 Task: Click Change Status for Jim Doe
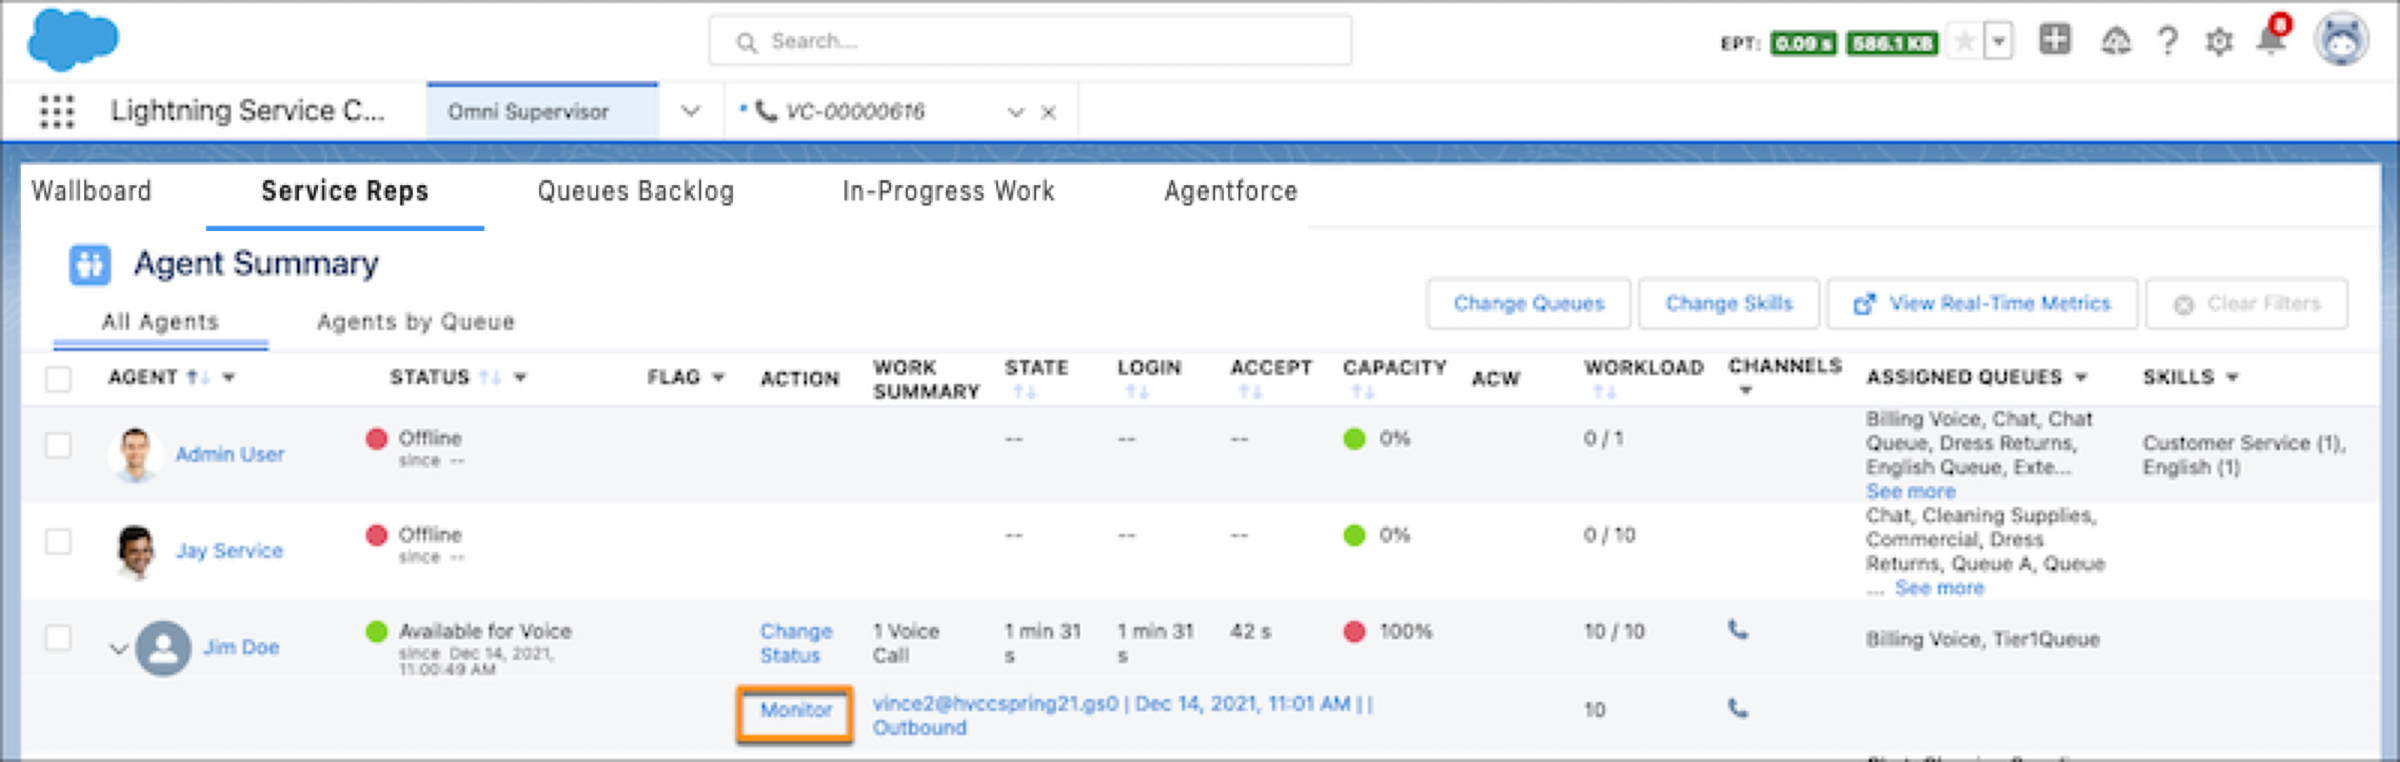click(x=796, y=643)
